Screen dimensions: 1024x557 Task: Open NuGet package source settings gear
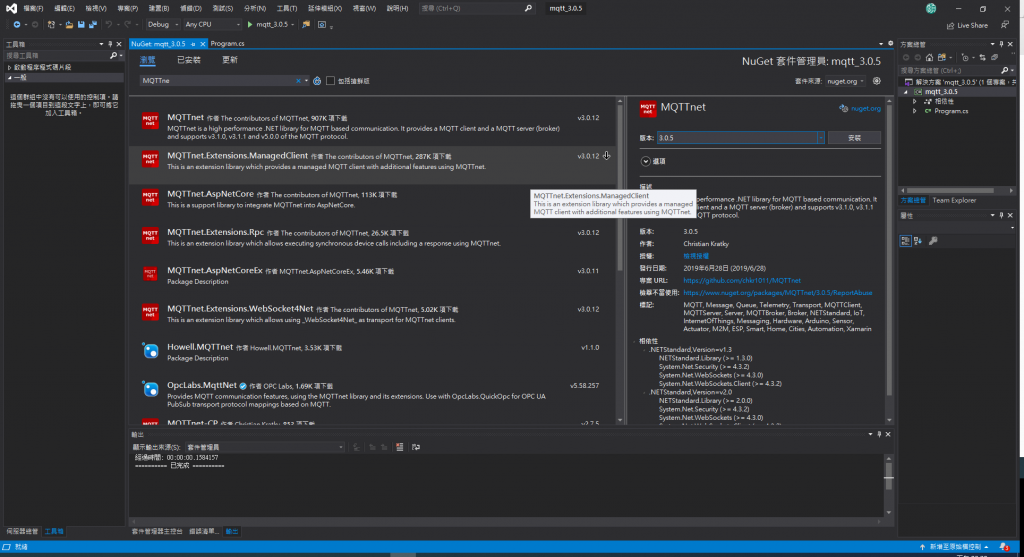coord(876,81)
